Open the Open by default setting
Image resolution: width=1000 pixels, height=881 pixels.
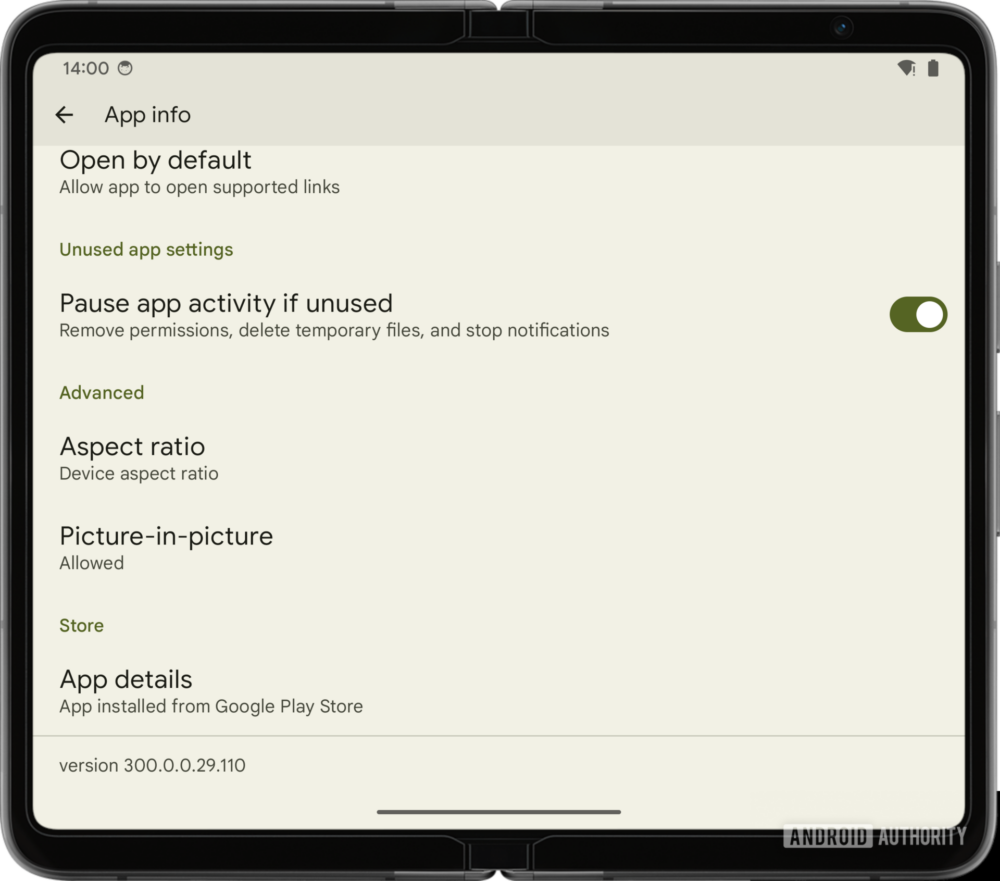(x=499, y=172)
